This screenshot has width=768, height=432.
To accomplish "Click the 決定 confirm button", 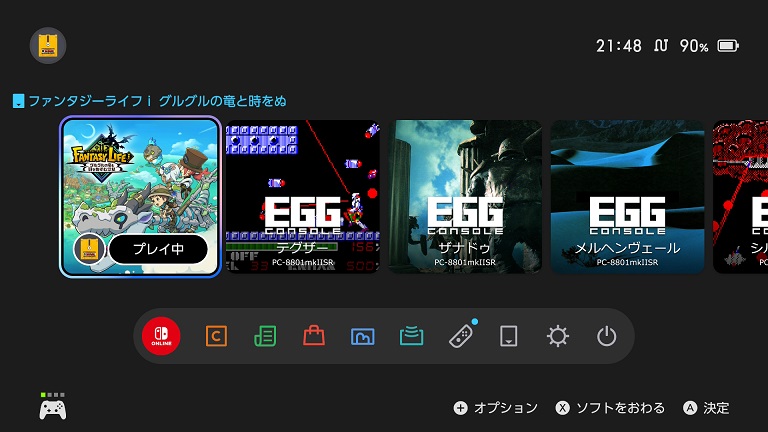I will tap(706, 408).
